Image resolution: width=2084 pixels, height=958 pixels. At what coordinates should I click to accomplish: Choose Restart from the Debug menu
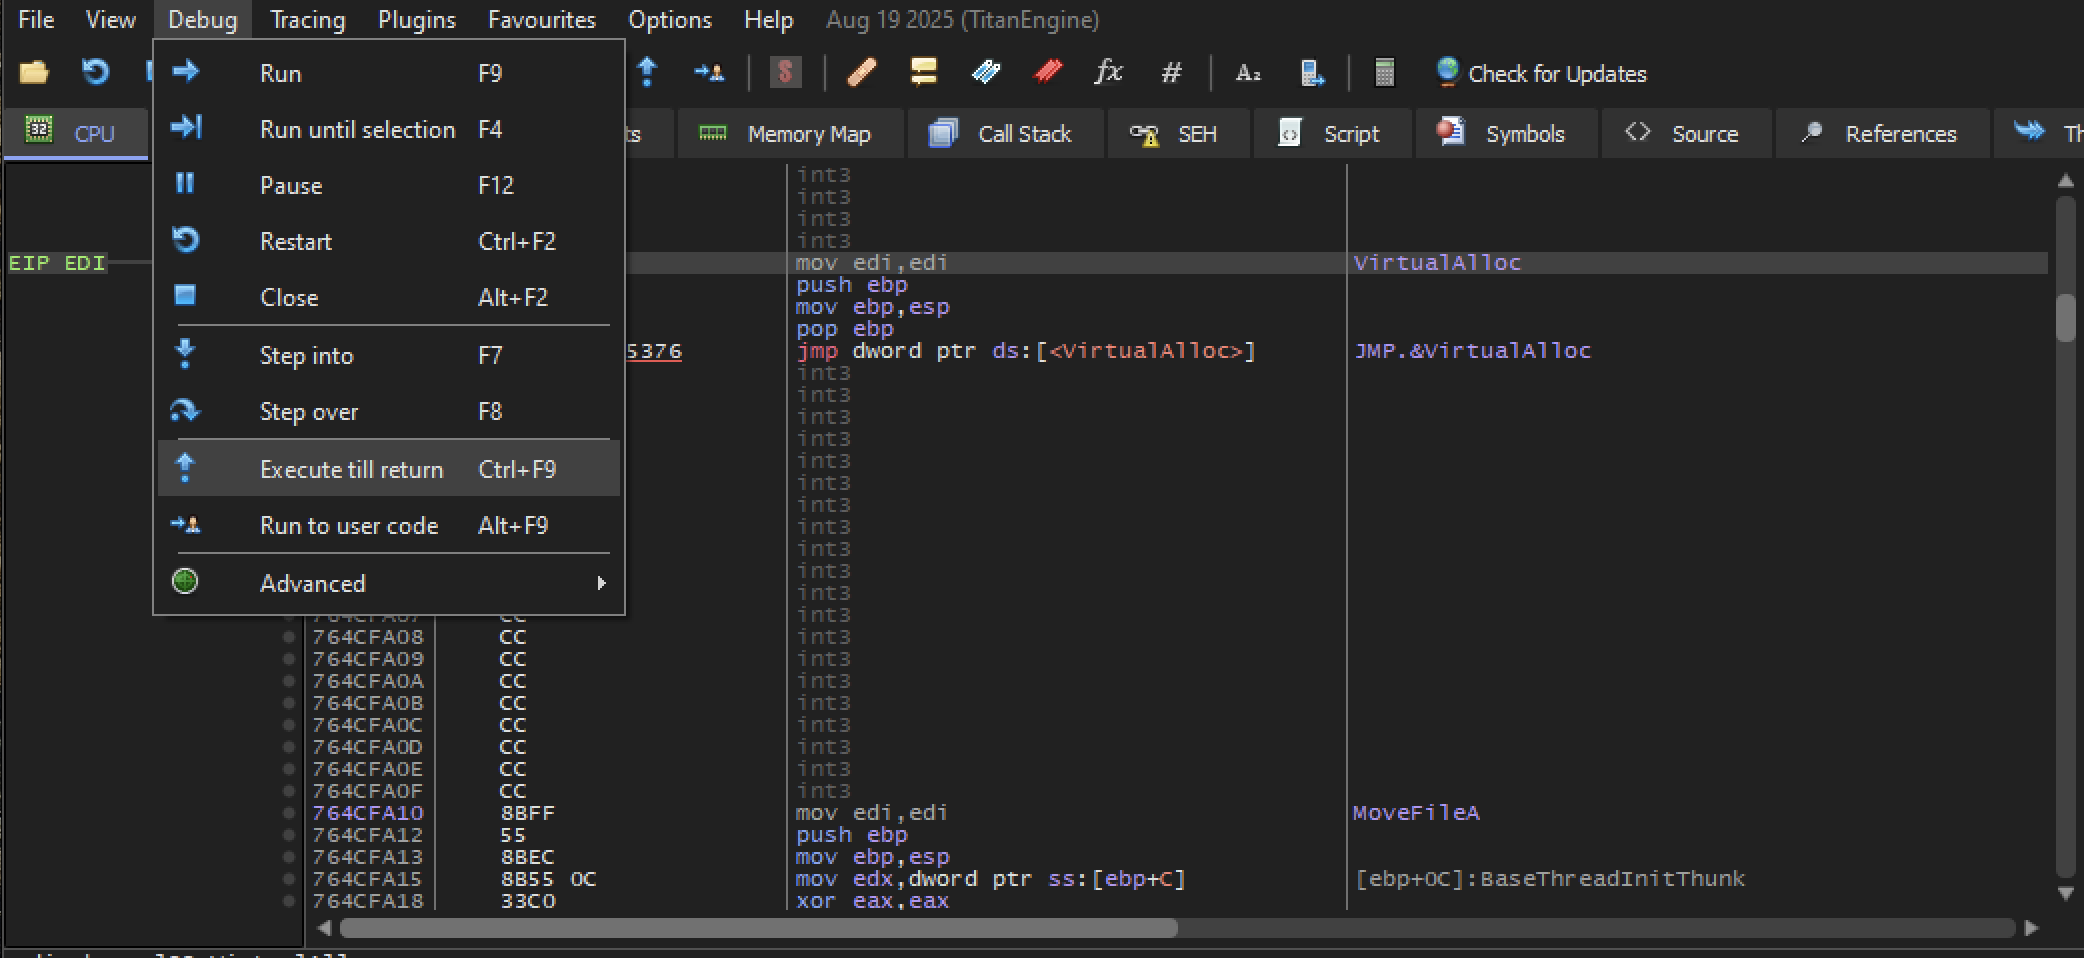(389, 241)
